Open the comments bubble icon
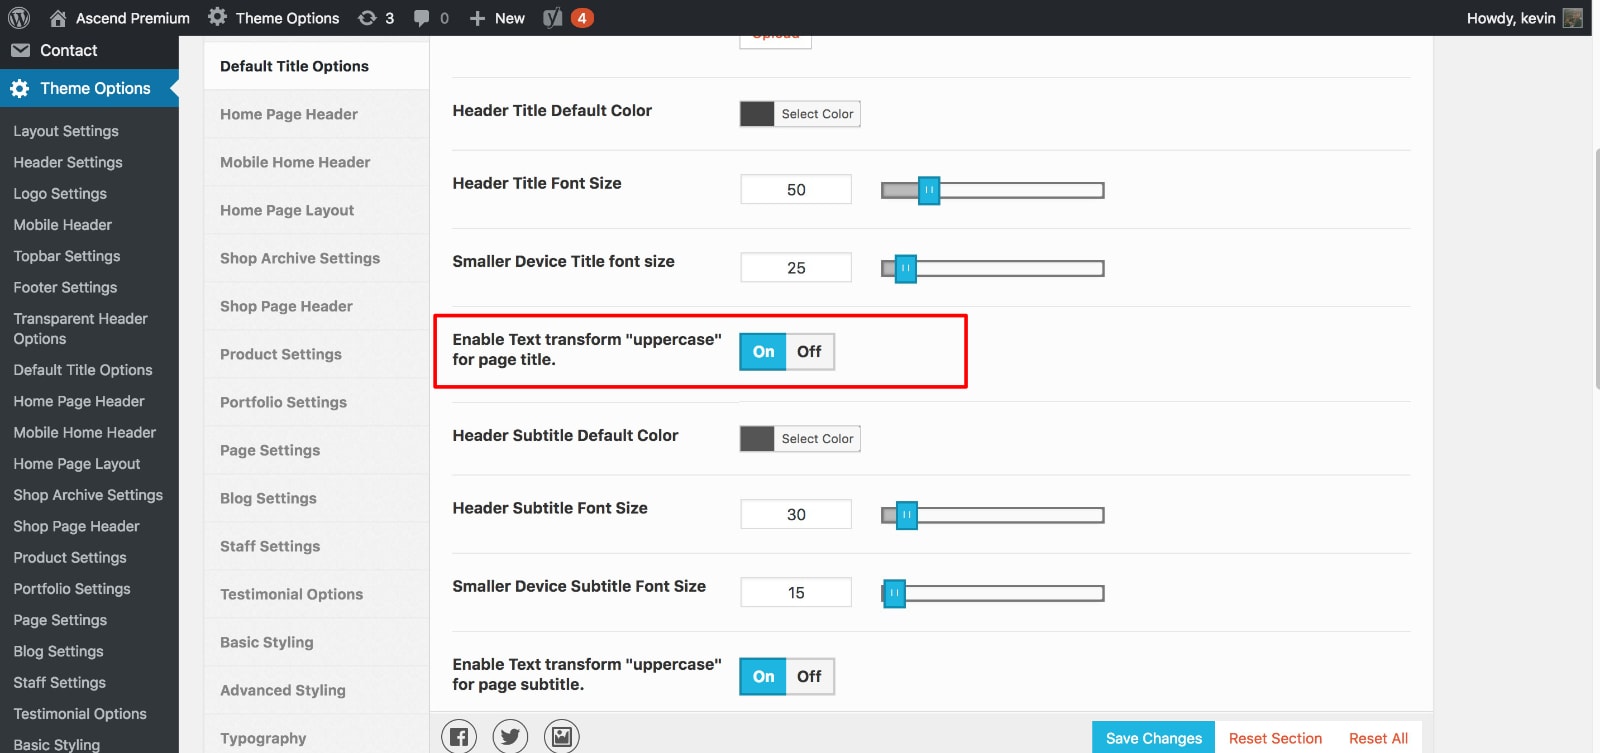The height and width of the screenshot is (753, 1600). pos(422,18)
